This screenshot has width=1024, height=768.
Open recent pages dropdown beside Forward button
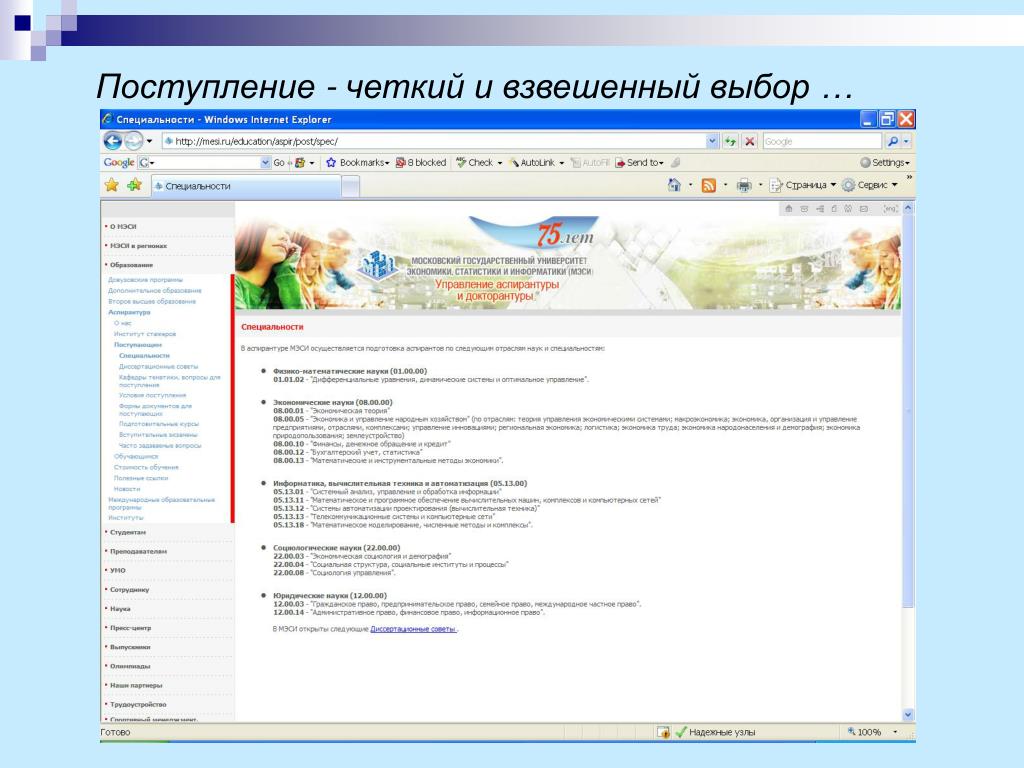pyautogui.click(x=150, y=141)
